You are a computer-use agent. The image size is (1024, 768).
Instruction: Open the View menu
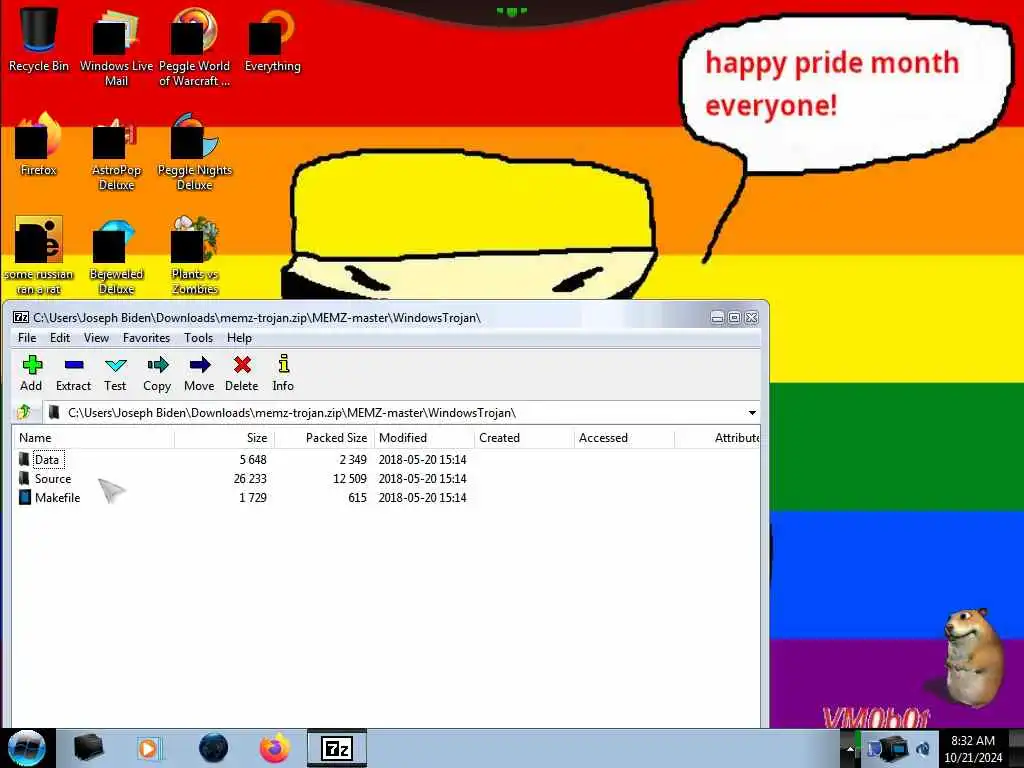(96, 338)
